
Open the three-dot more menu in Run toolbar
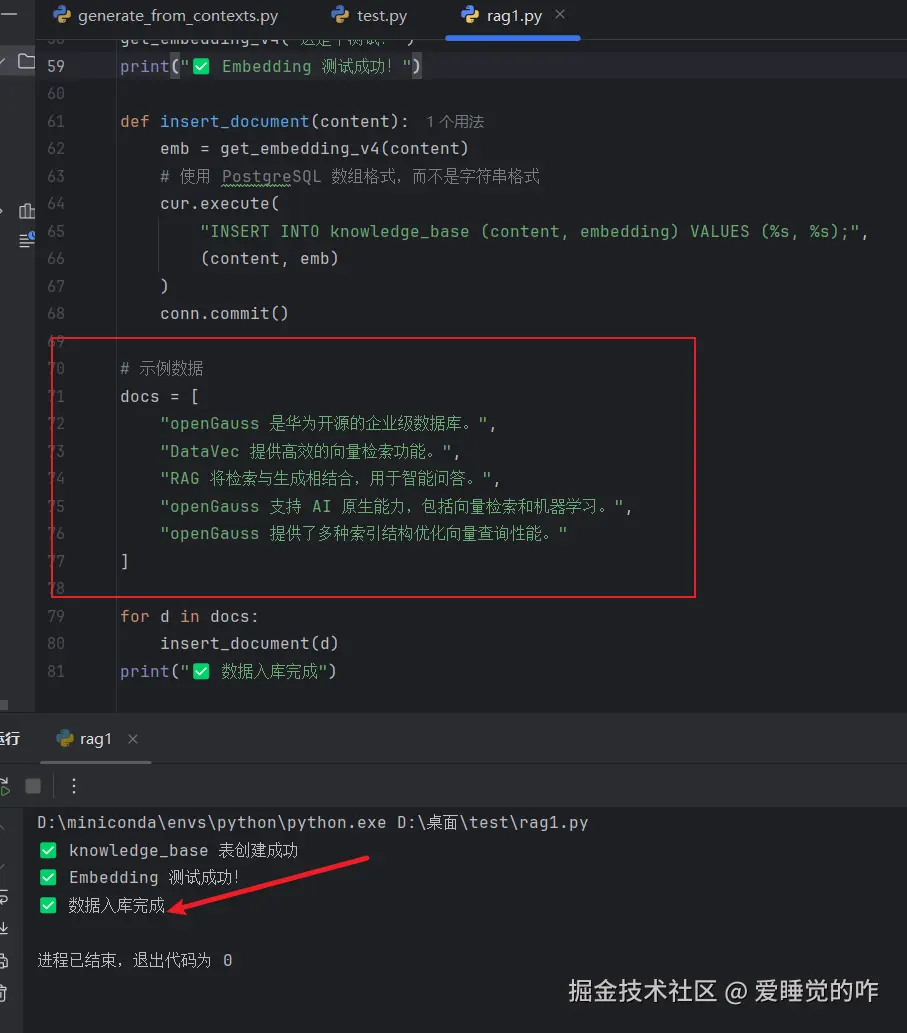pyautogui.click(x=74, y=786)
